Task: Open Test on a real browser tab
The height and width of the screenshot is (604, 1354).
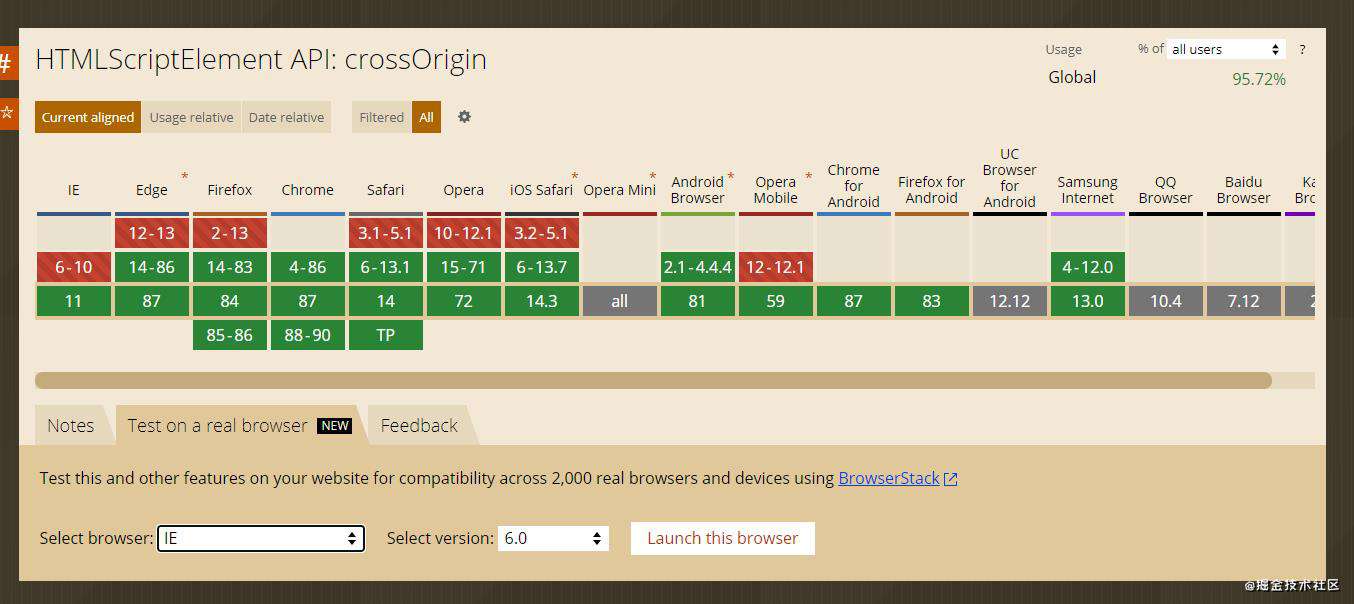Action: coord(238,425)
